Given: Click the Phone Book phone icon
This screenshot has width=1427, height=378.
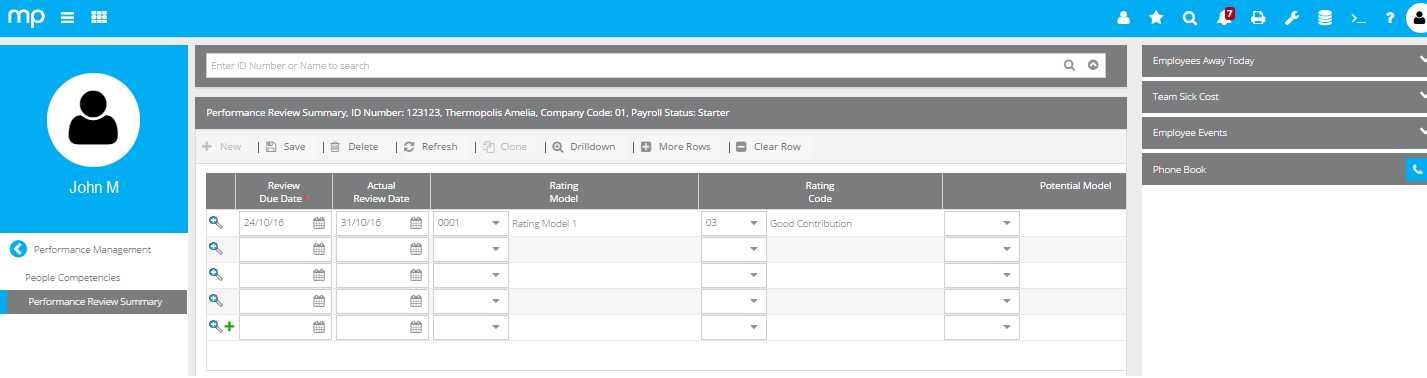Looking at the screenshot, I should coord(1416,170).
